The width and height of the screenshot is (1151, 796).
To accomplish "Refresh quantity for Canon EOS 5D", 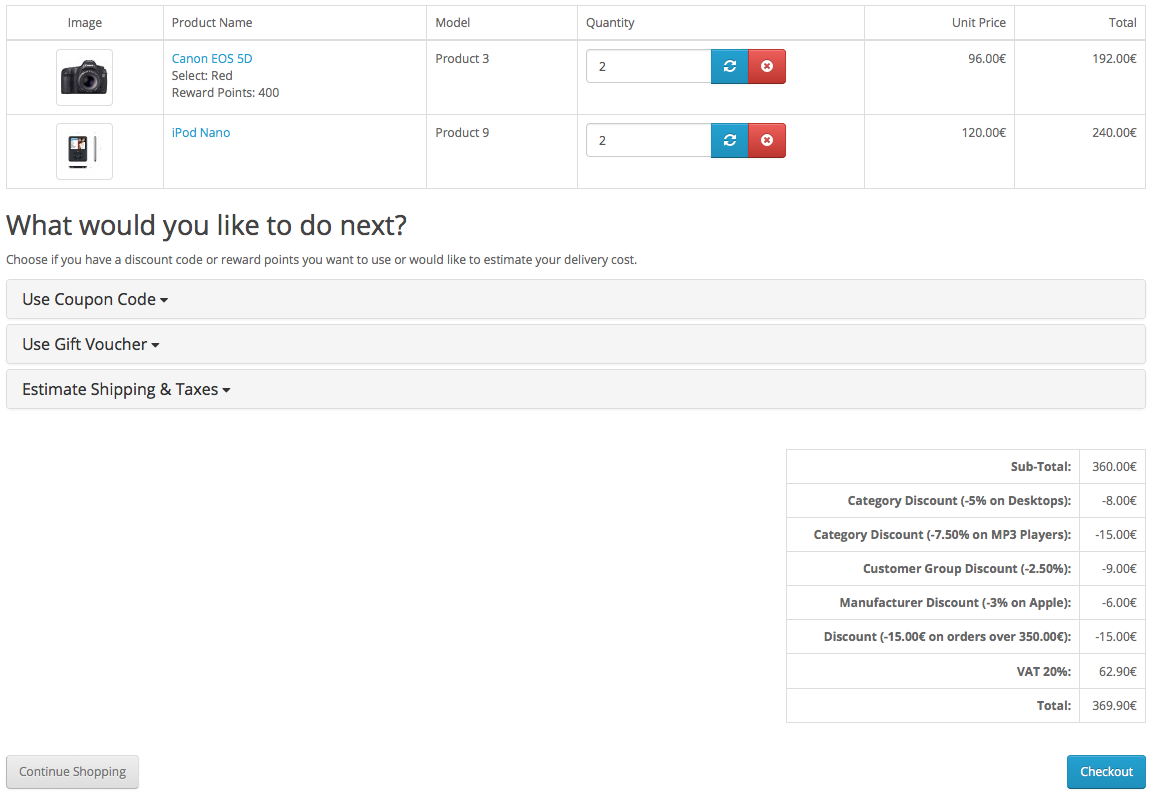I will (x=730, y=66).
